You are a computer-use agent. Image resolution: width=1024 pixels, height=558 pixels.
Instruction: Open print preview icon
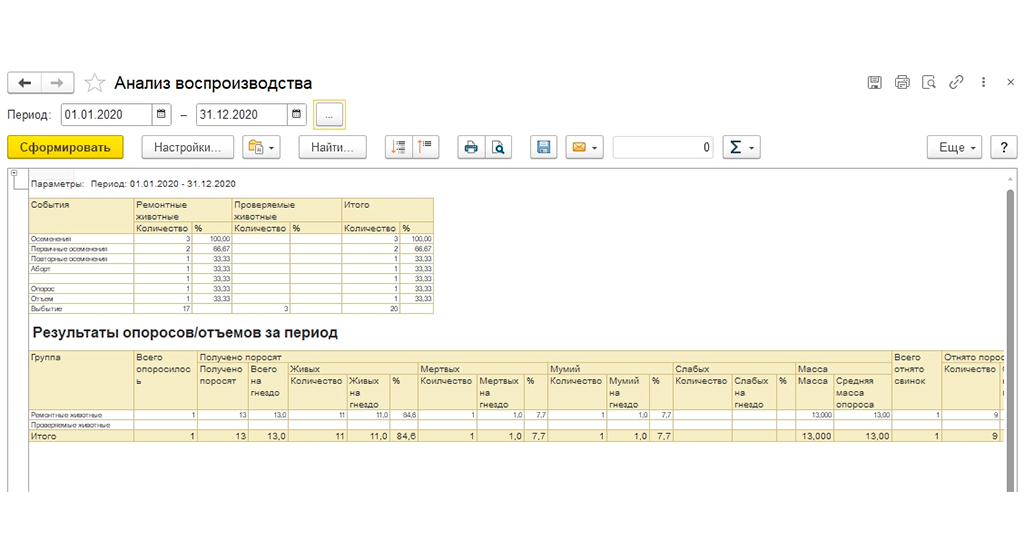[497, 147]
